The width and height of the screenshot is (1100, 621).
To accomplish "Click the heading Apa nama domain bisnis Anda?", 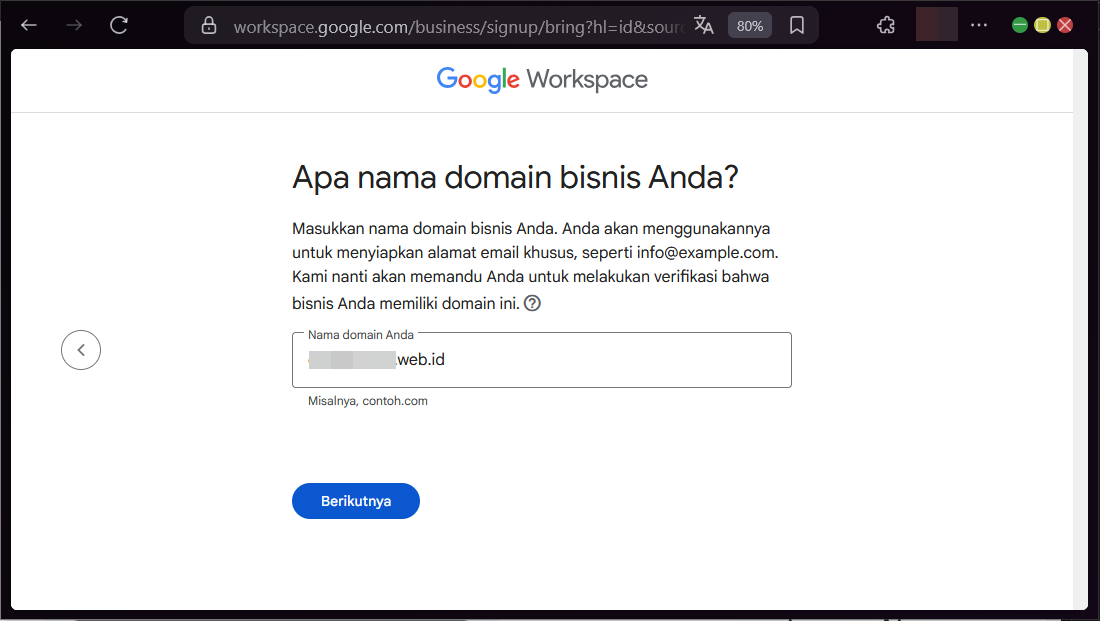I will (515, 177).
